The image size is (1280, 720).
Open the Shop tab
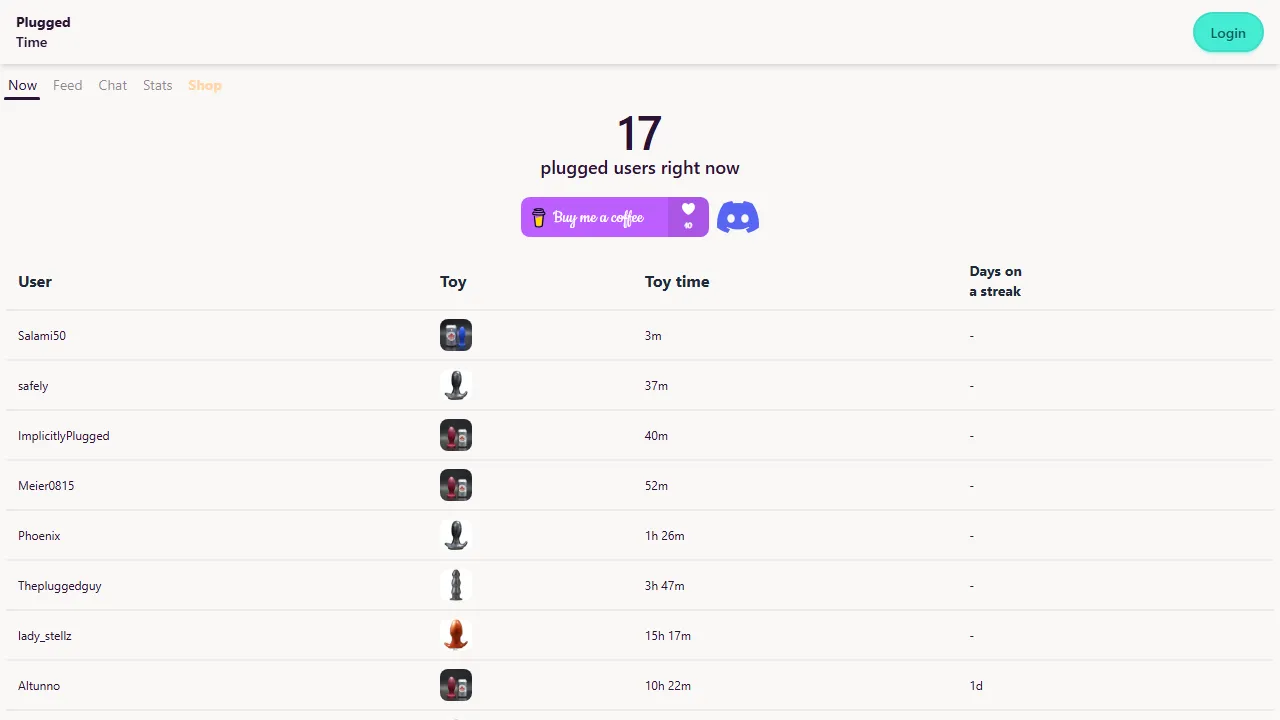(205, 85)
